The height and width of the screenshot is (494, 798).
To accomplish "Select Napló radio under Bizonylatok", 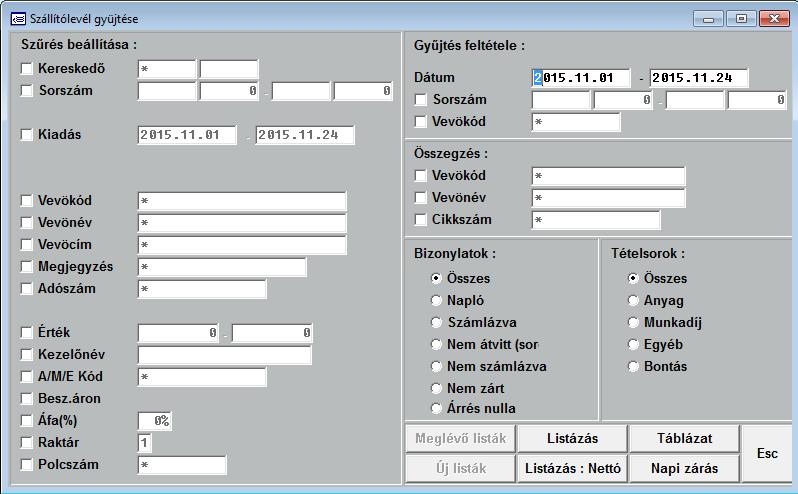I will (x=436, y=301).
